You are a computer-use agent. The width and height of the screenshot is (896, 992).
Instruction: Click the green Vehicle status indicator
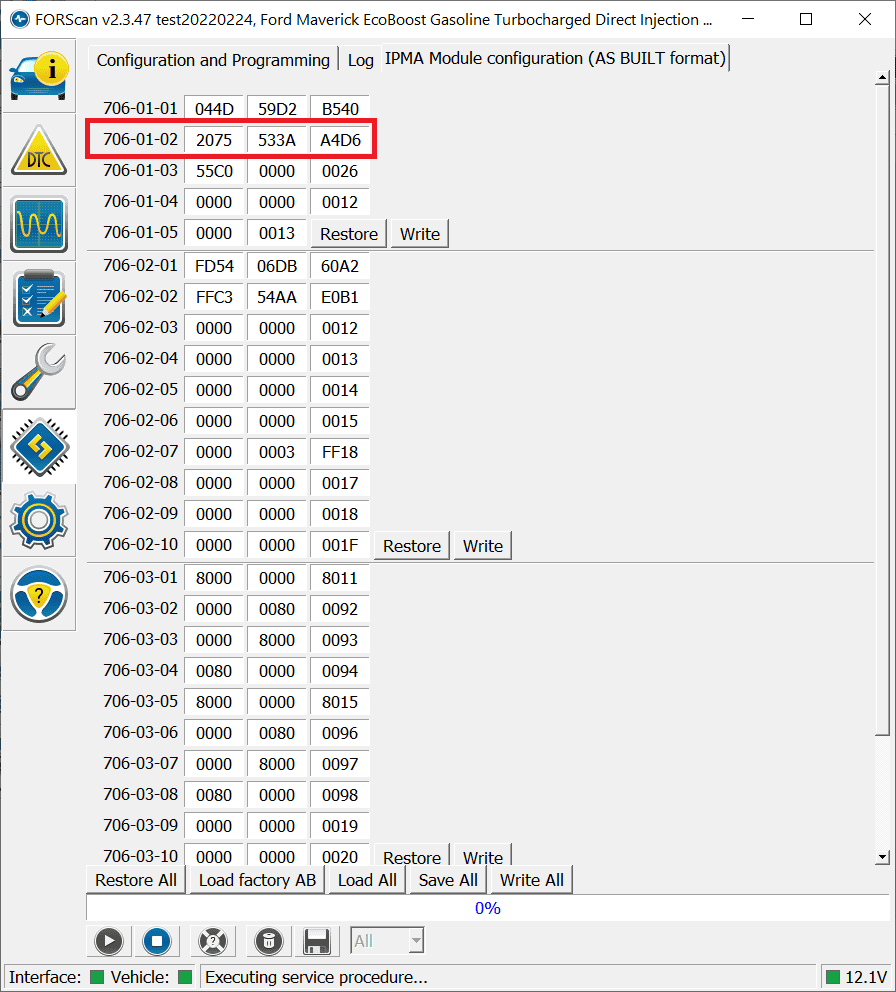185,977
